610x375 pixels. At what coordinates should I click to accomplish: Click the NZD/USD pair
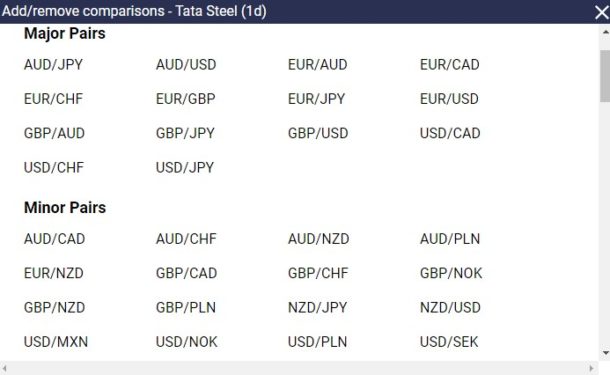450,308
